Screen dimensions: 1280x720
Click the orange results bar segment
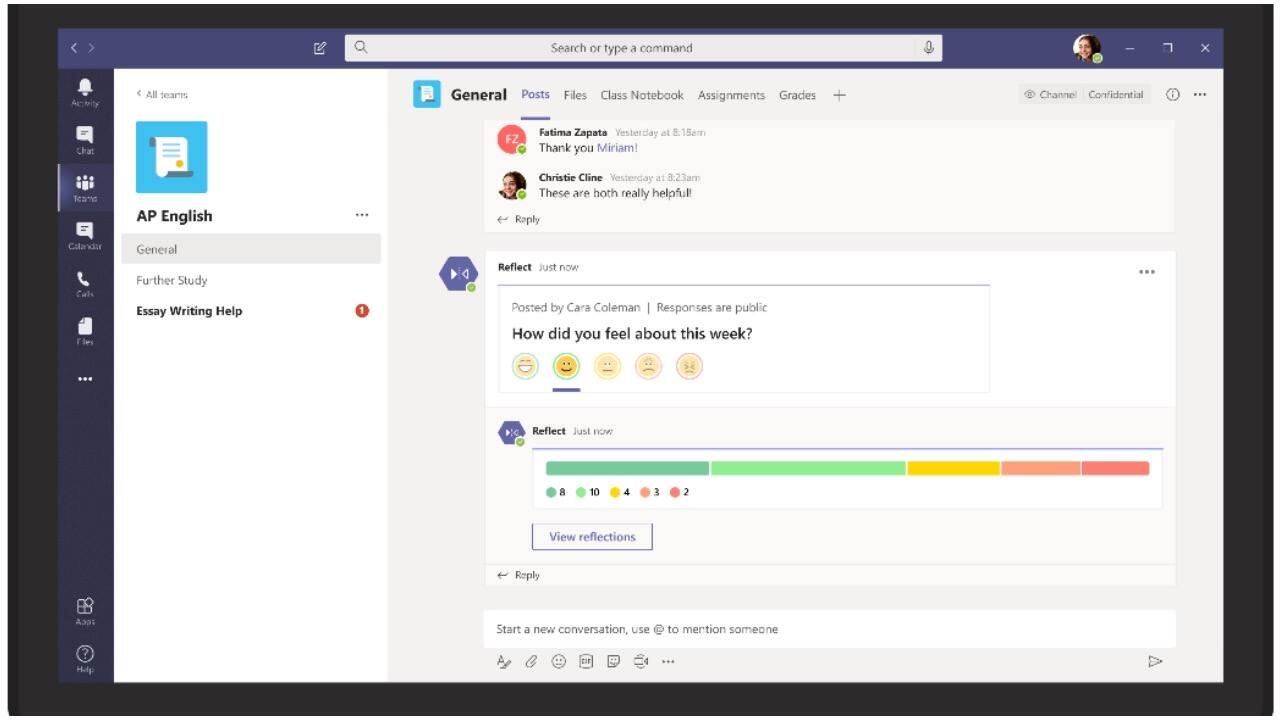coord(1040,468)
